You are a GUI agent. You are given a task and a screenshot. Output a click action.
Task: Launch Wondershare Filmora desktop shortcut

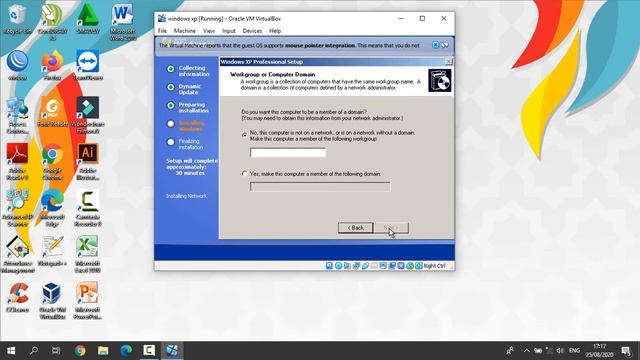[x=87, y=115]
